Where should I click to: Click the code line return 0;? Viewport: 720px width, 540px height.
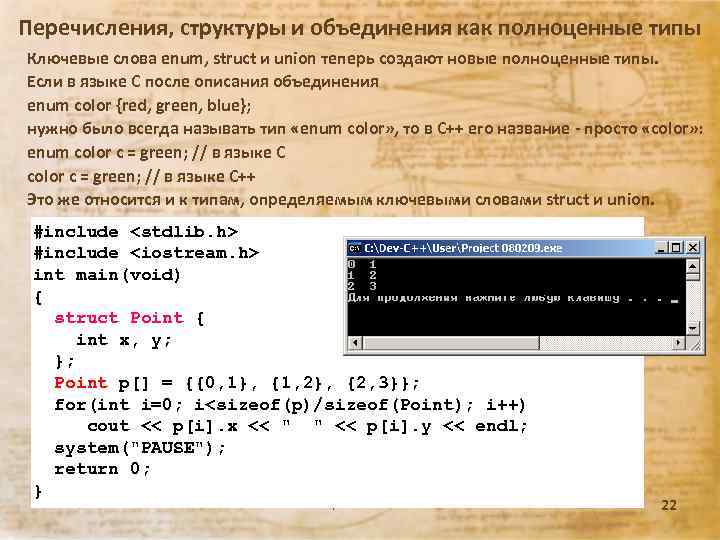pyautogui.click(x=102, y=469)
